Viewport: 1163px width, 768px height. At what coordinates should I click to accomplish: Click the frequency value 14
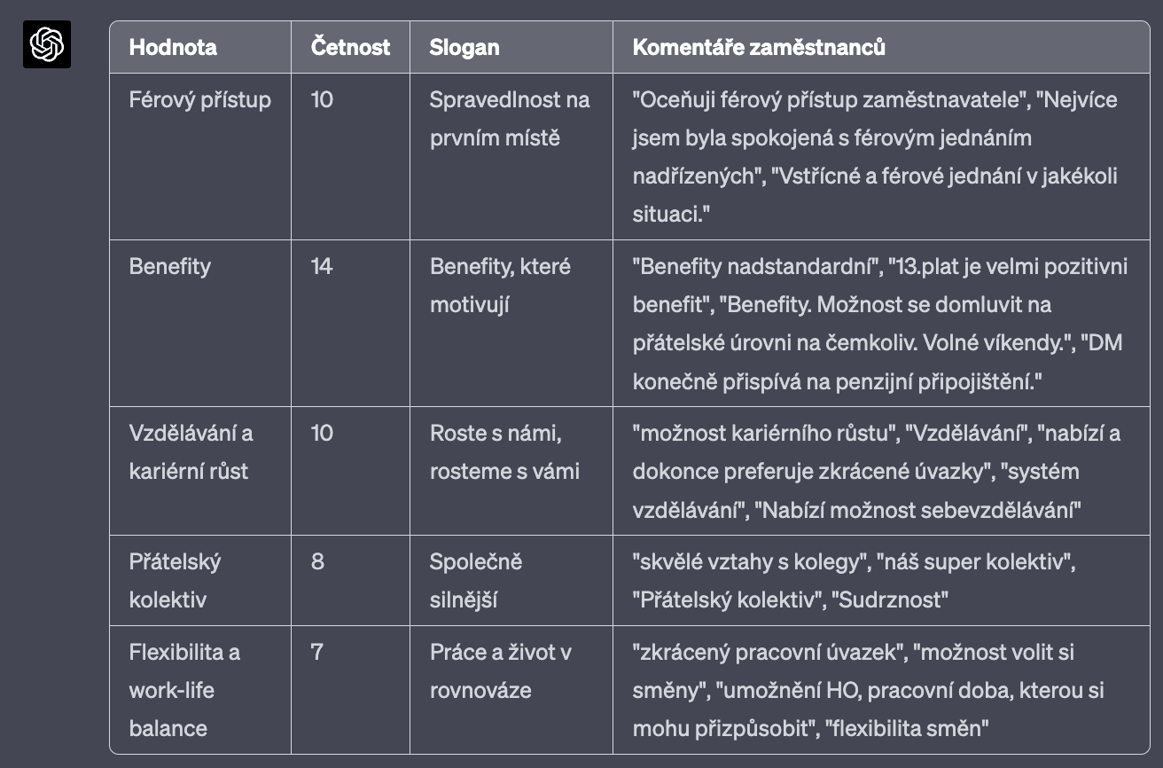coord(322,266)
